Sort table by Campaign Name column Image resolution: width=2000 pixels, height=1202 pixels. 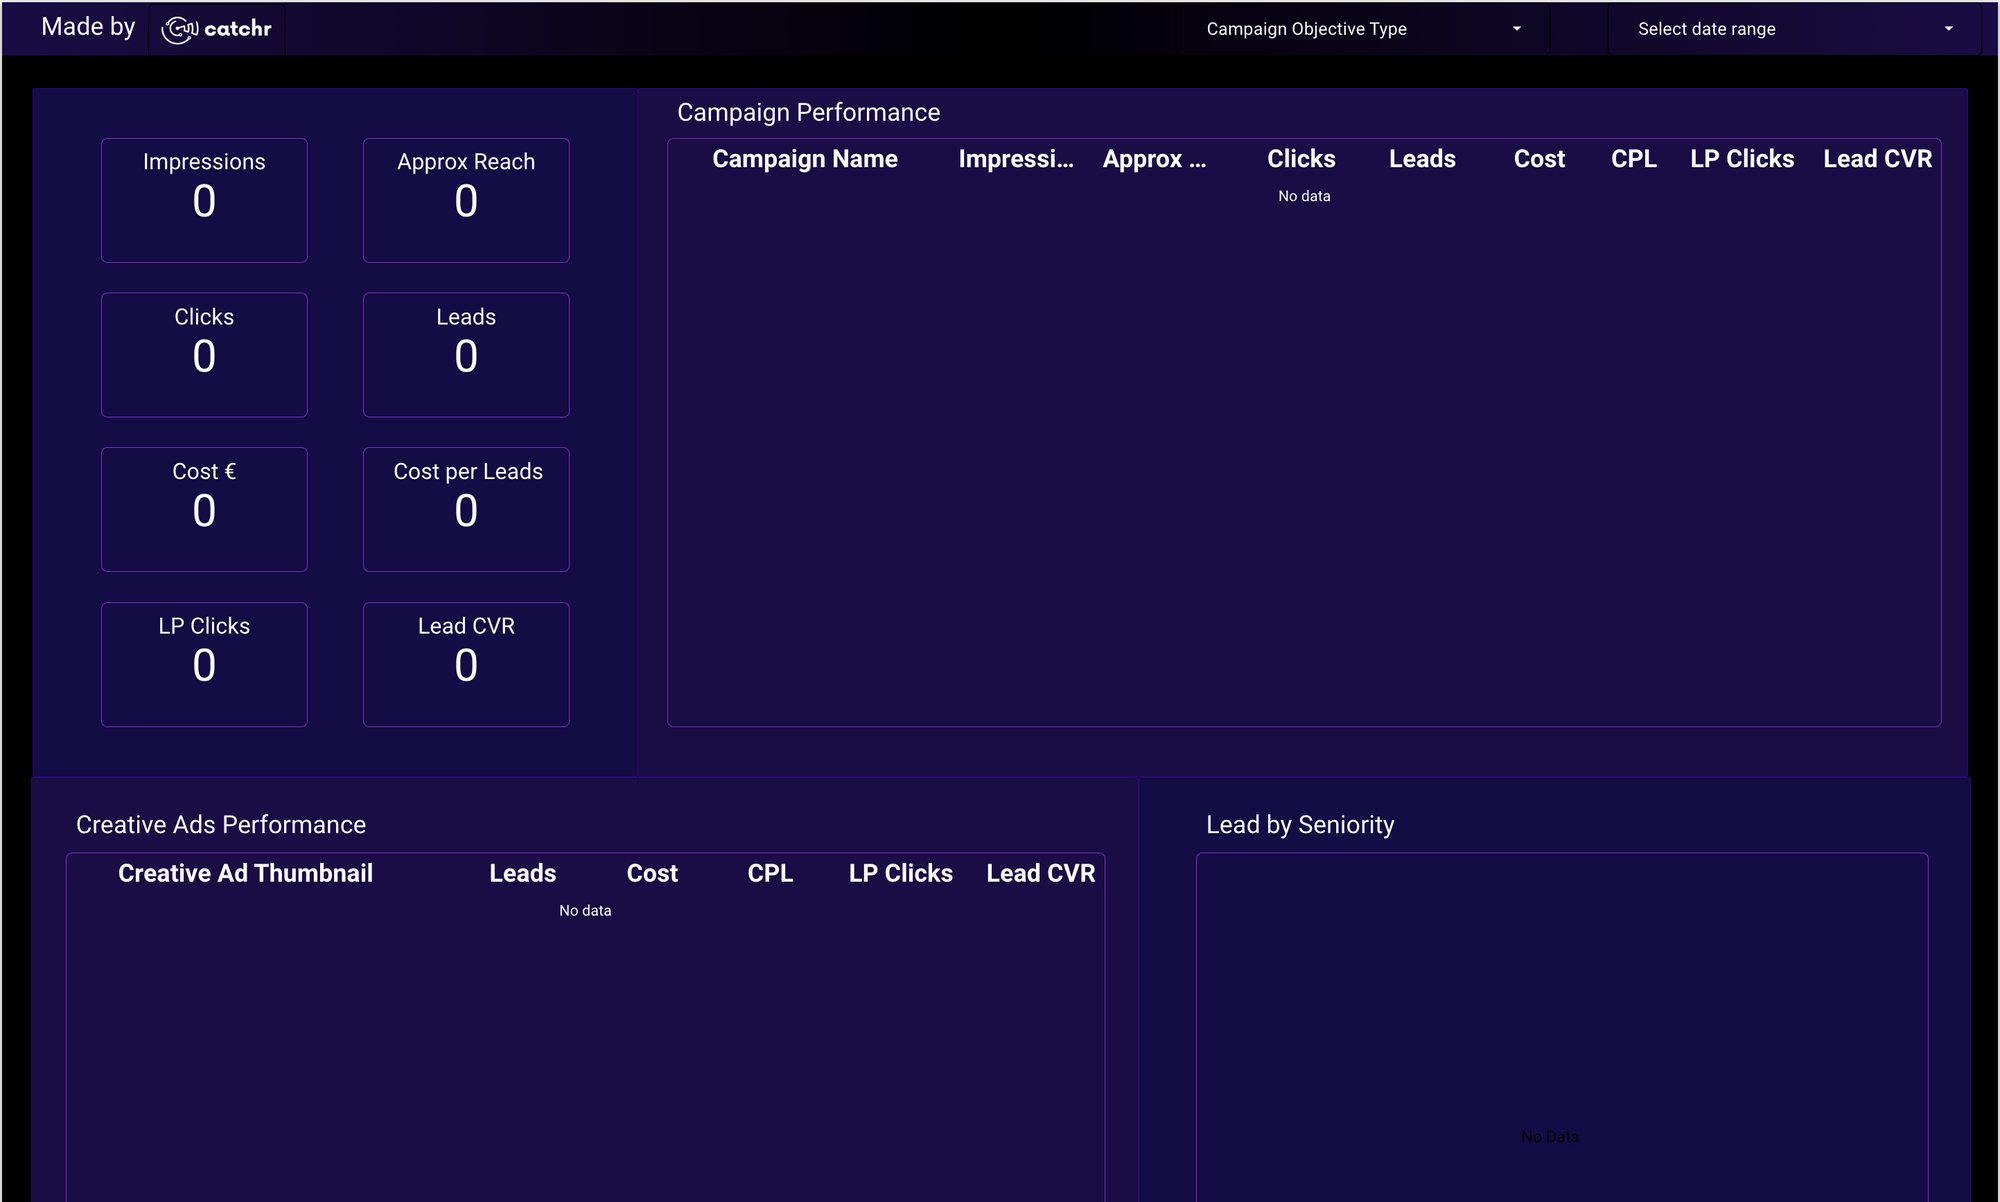pyautogui.click(x=805, y=159)
